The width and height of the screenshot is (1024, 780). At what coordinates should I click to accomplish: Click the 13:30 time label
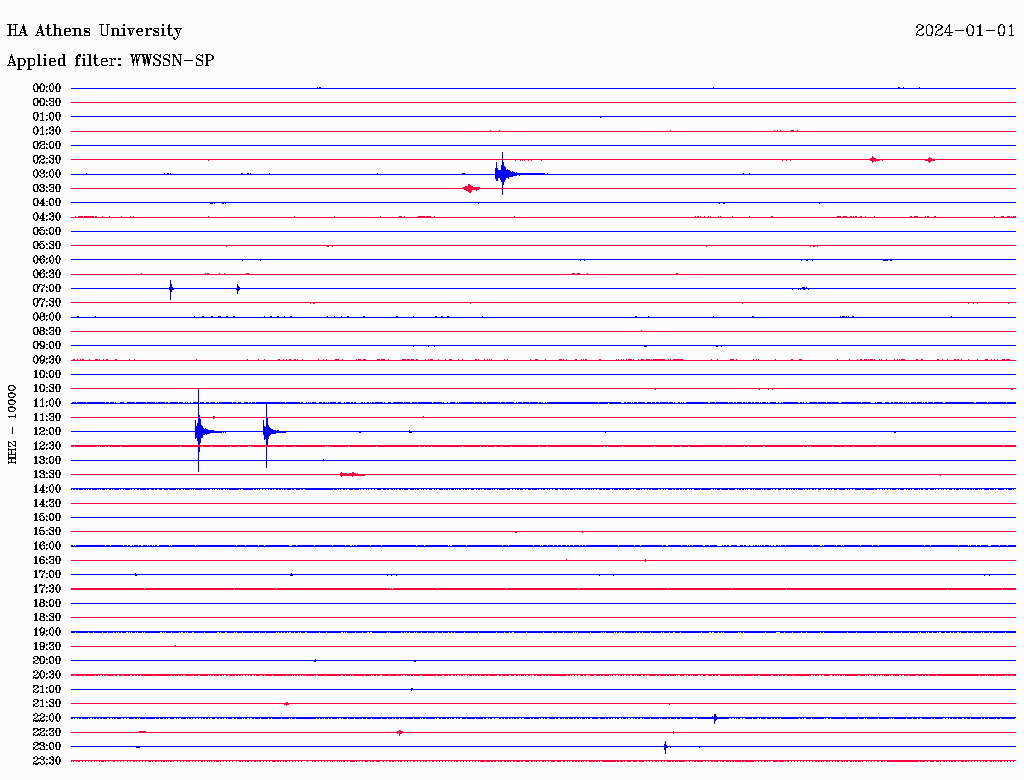[47, 474]
